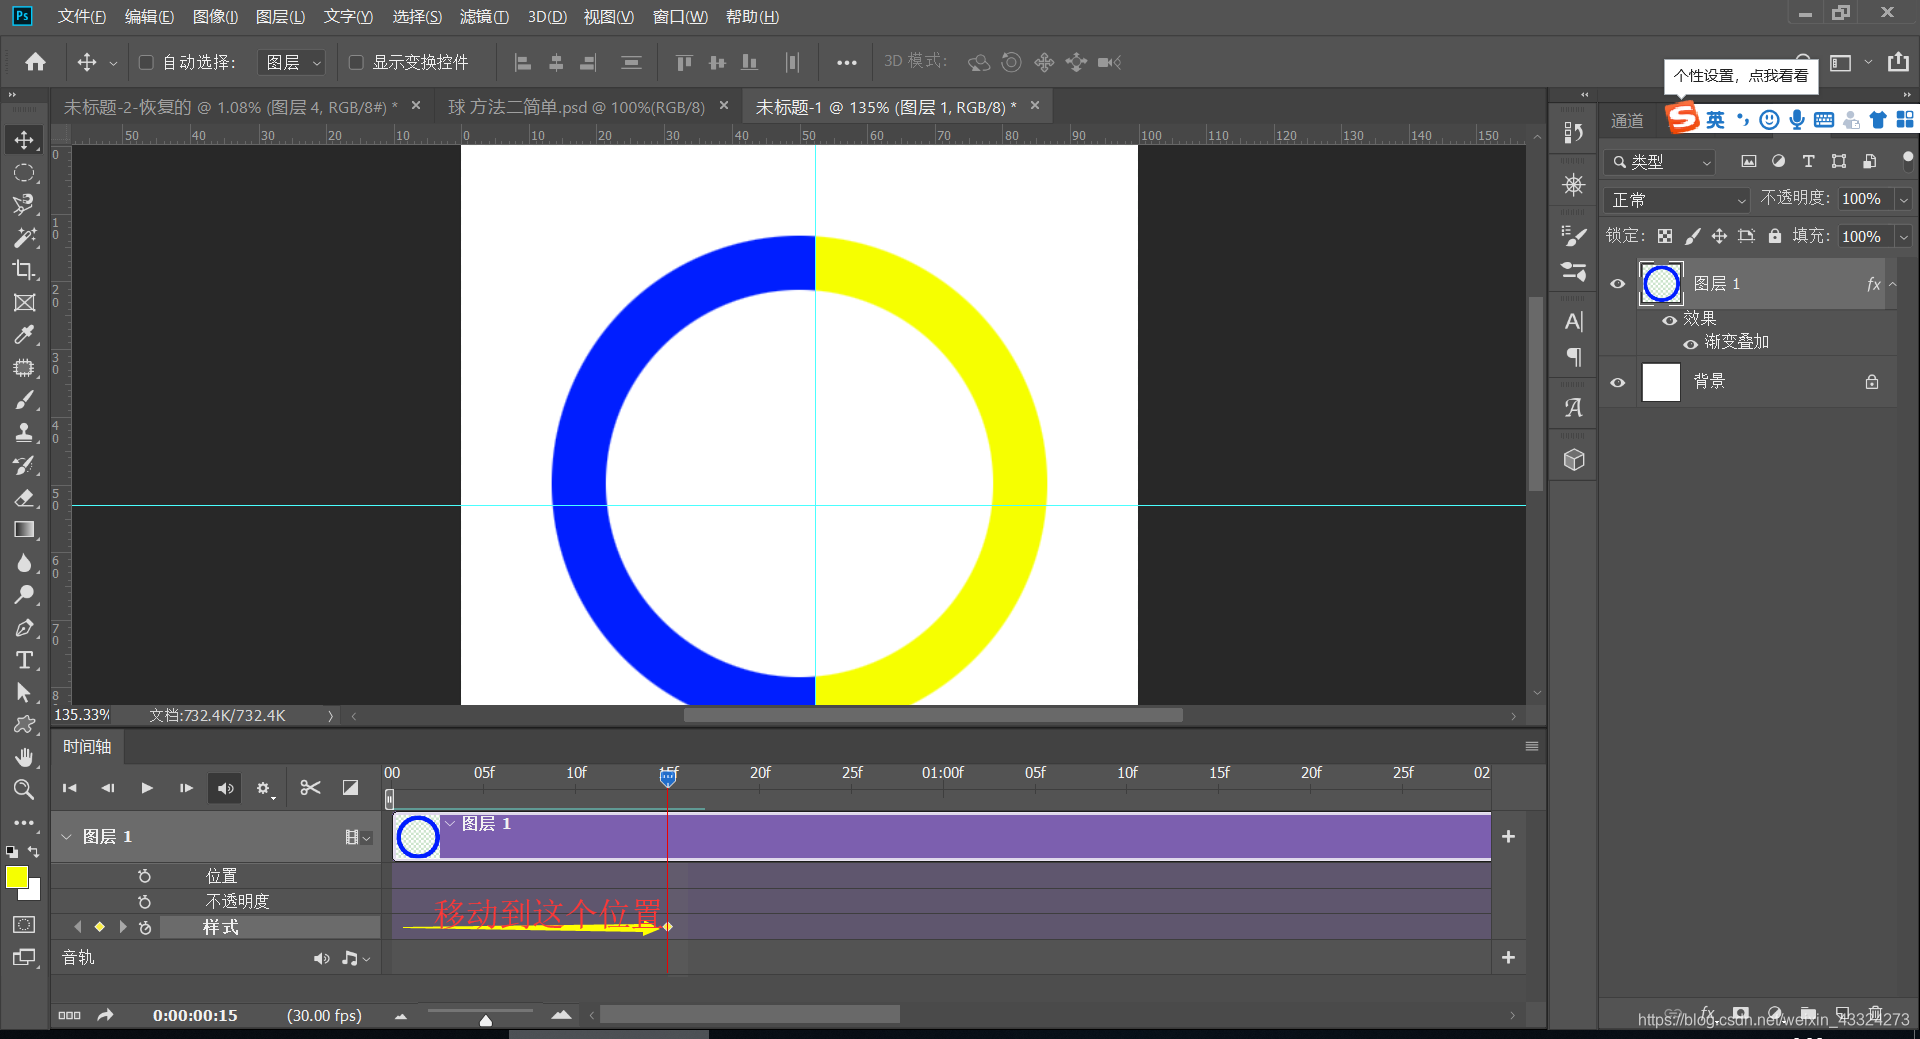This screenshot has height=1039, width=1920.
Task: Toggle 不透明度 keyframe stopwatch
Action: coord(145,902)
